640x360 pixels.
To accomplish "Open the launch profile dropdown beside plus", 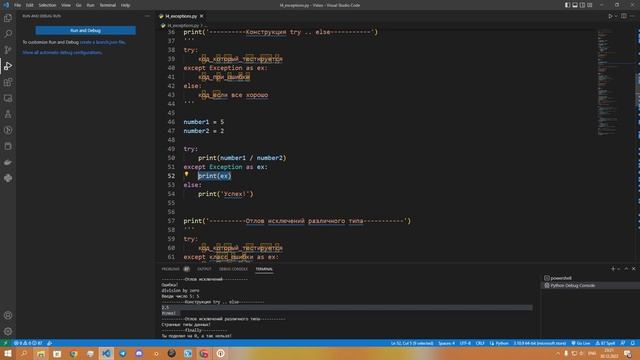I will pyautogui.click(x=618, y=269).
